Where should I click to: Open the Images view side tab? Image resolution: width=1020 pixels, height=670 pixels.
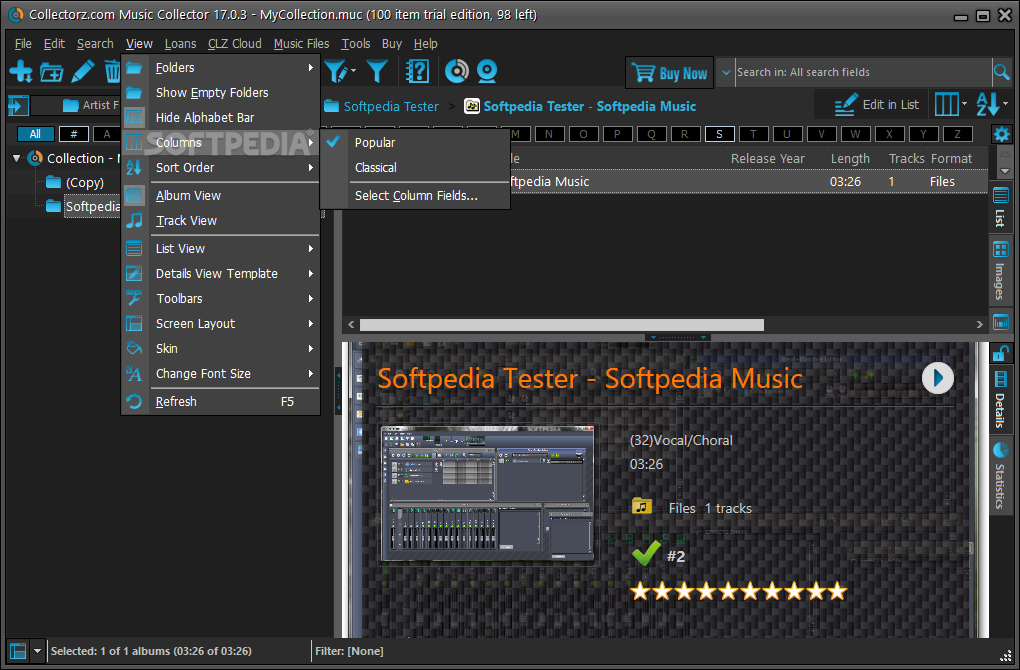[x=1000, y=271]
